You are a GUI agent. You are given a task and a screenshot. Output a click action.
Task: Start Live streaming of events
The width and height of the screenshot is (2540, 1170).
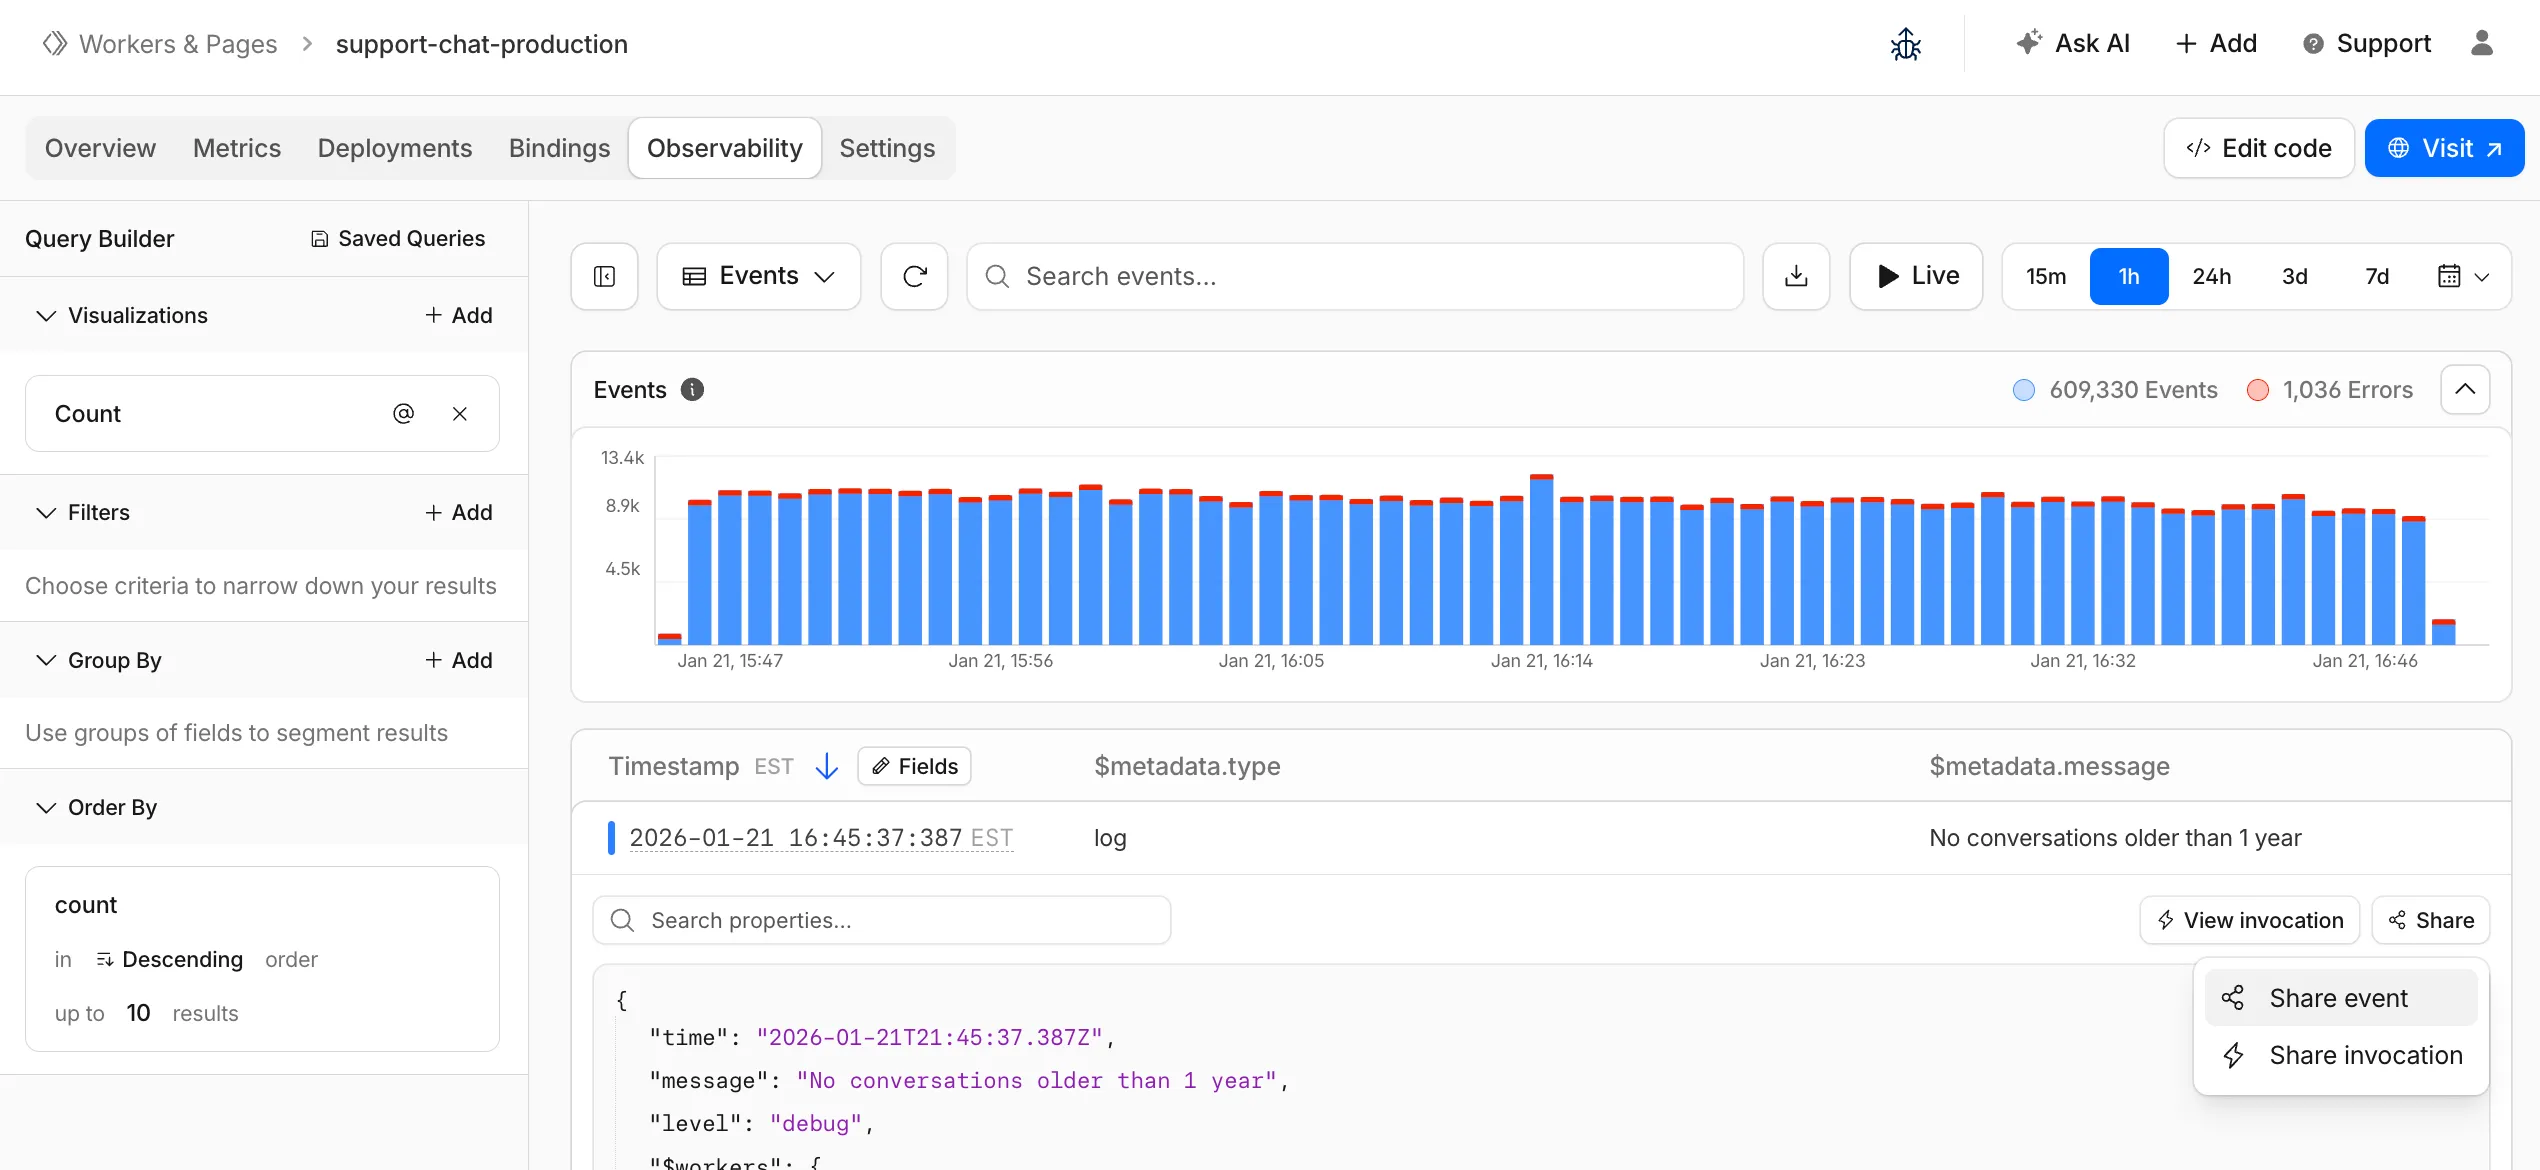point(1915,276)
